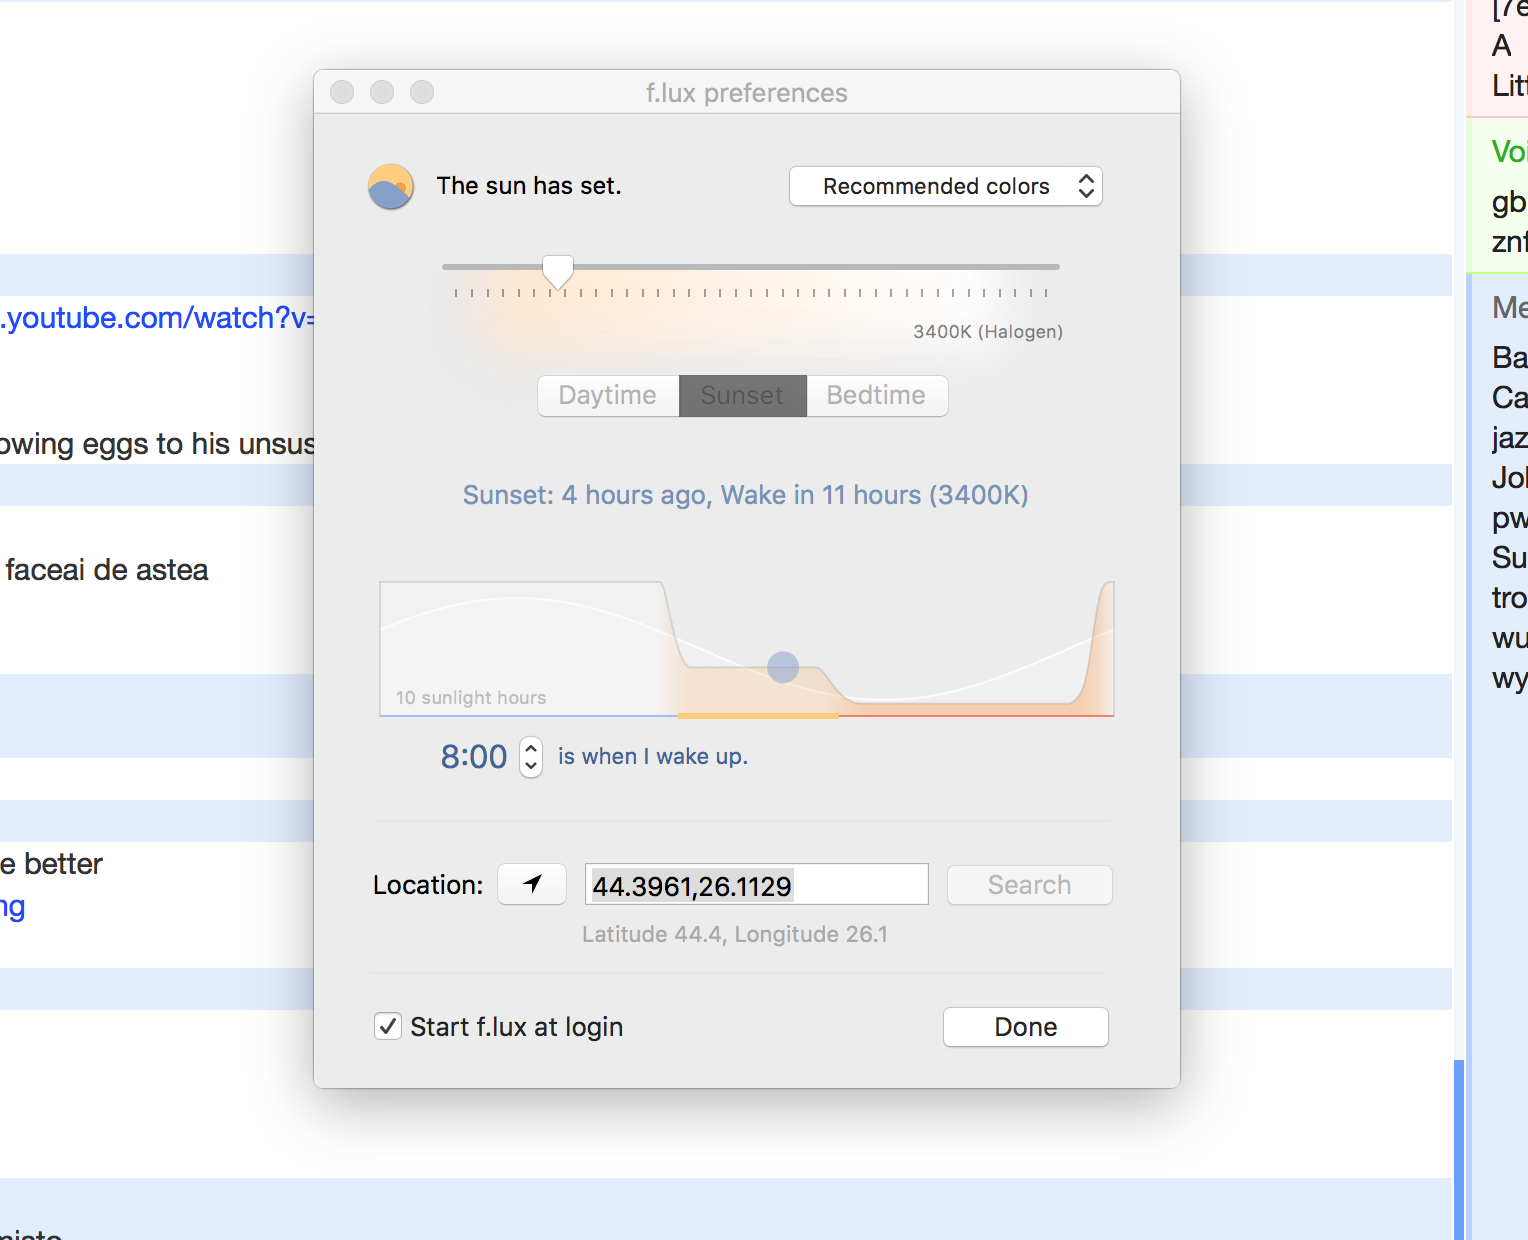Open the Recommended colors dropdown

point(946,186)
